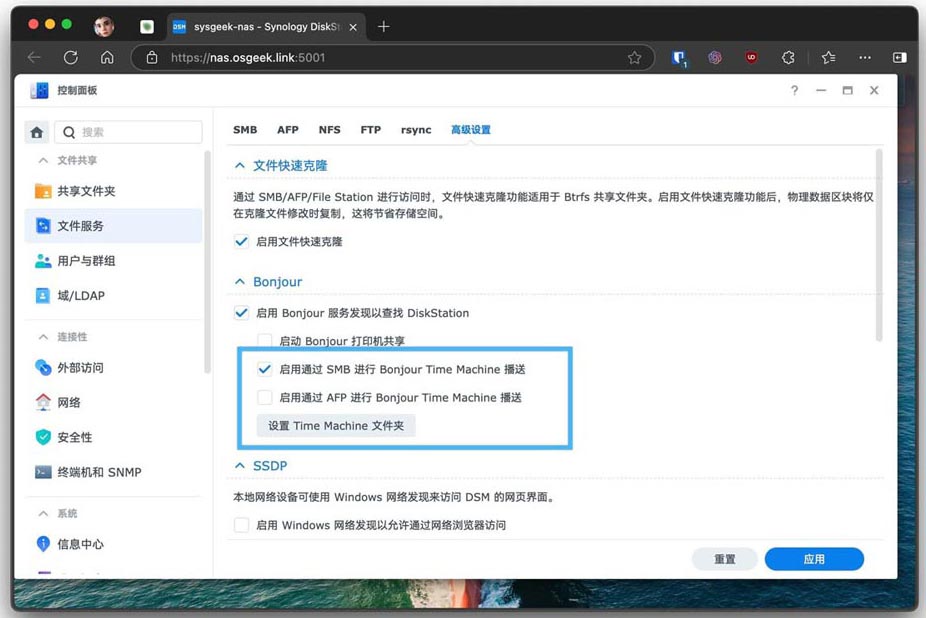Collapse the Bonjour section

pyautogui.click(x=239, y=283)
